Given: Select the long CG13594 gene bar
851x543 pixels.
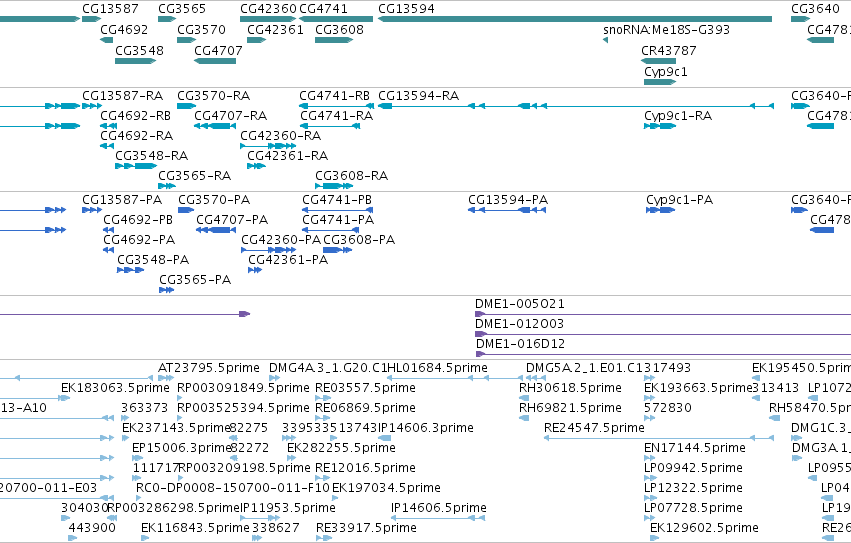Looking at the screenshot, I should [x=575, y=19].
